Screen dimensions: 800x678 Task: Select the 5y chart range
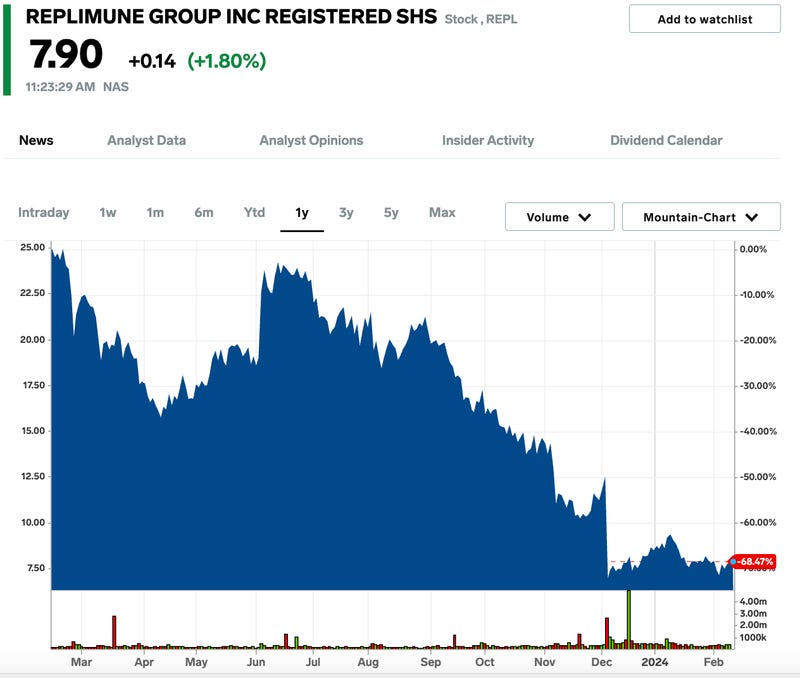click(391, 212)
